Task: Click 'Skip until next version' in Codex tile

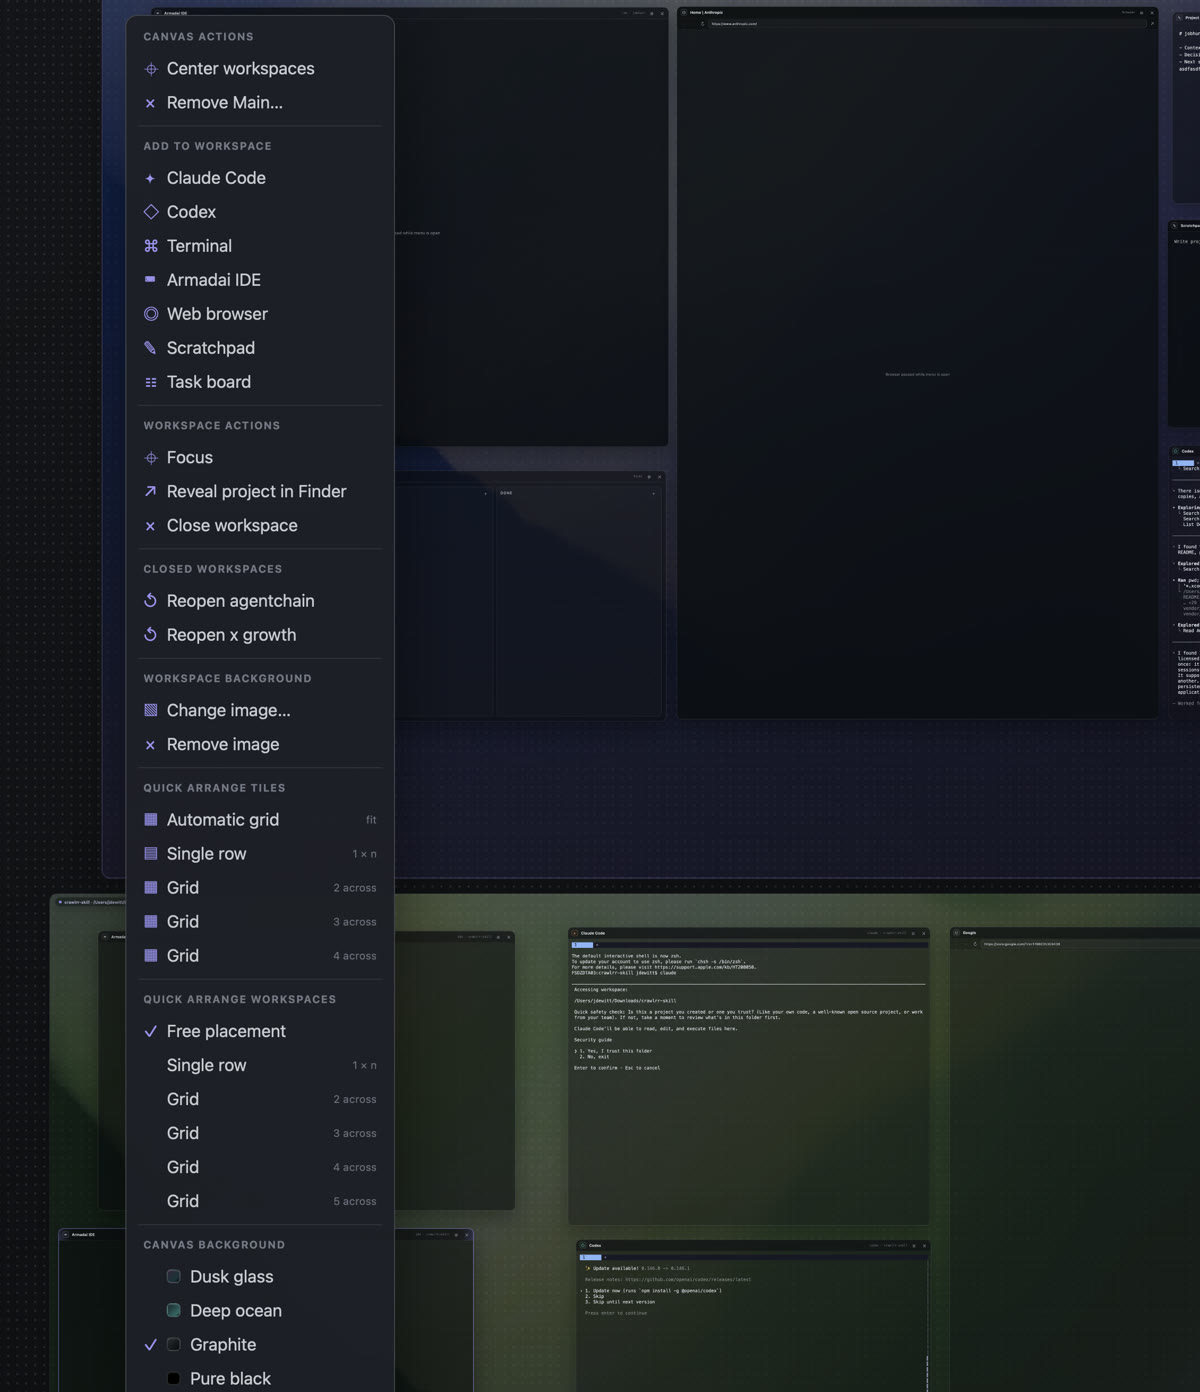Action: [622, 1302]
